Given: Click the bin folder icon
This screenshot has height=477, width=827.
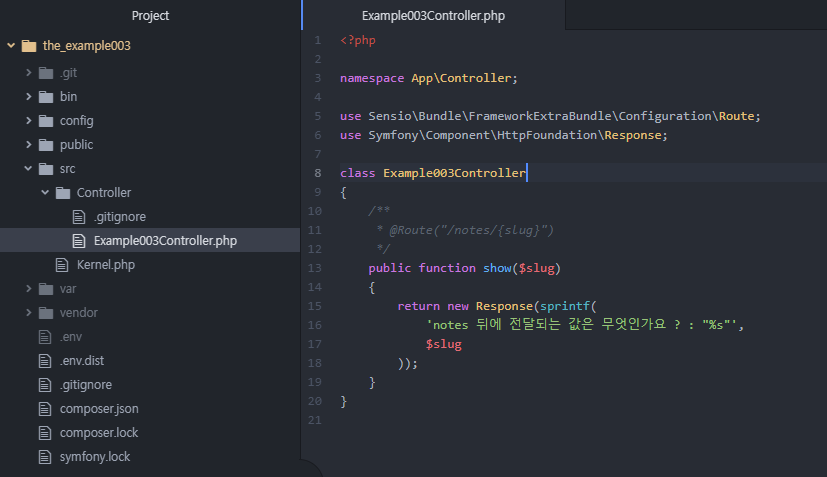Looking at the screenshot, I should tap(45, 97).
